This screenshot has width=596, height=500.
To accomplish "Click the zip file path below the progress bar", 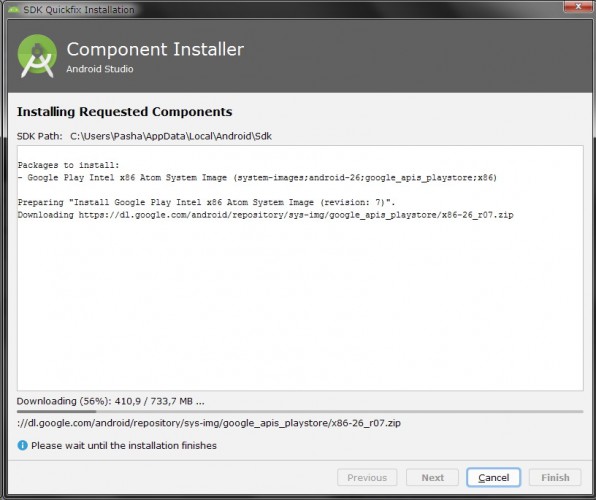I will coord(209,423).
